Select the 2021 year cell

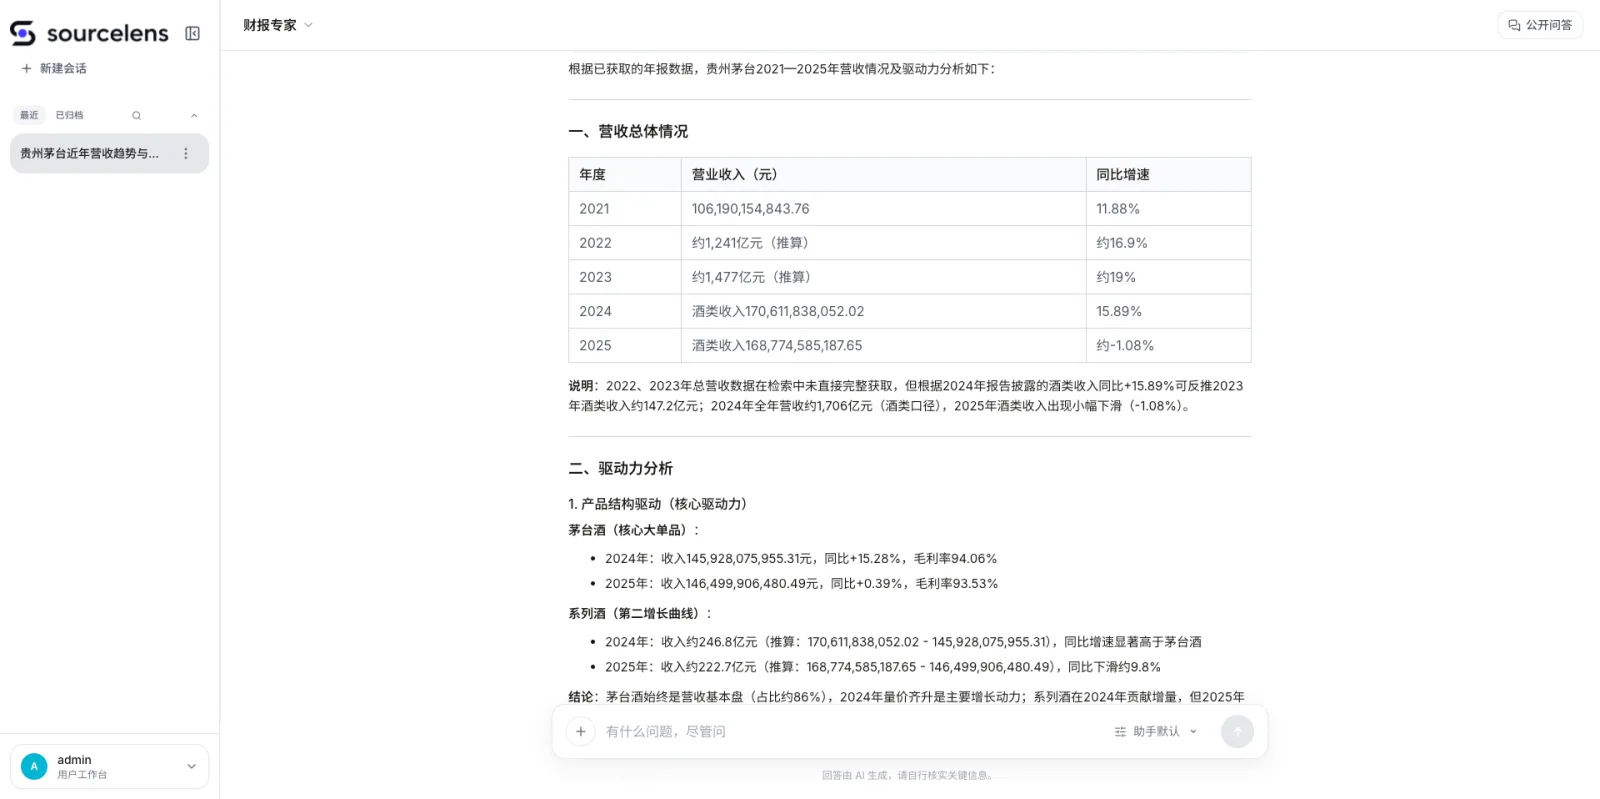pos(625,209)
